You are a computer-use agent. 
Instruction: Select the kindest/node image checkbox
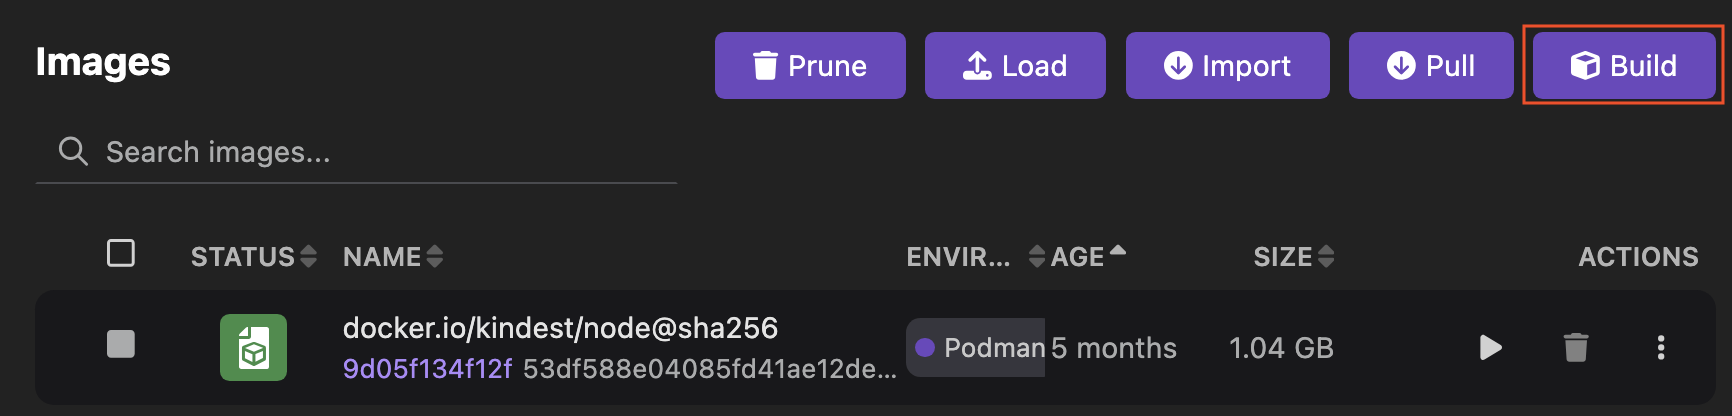[121, 344]
